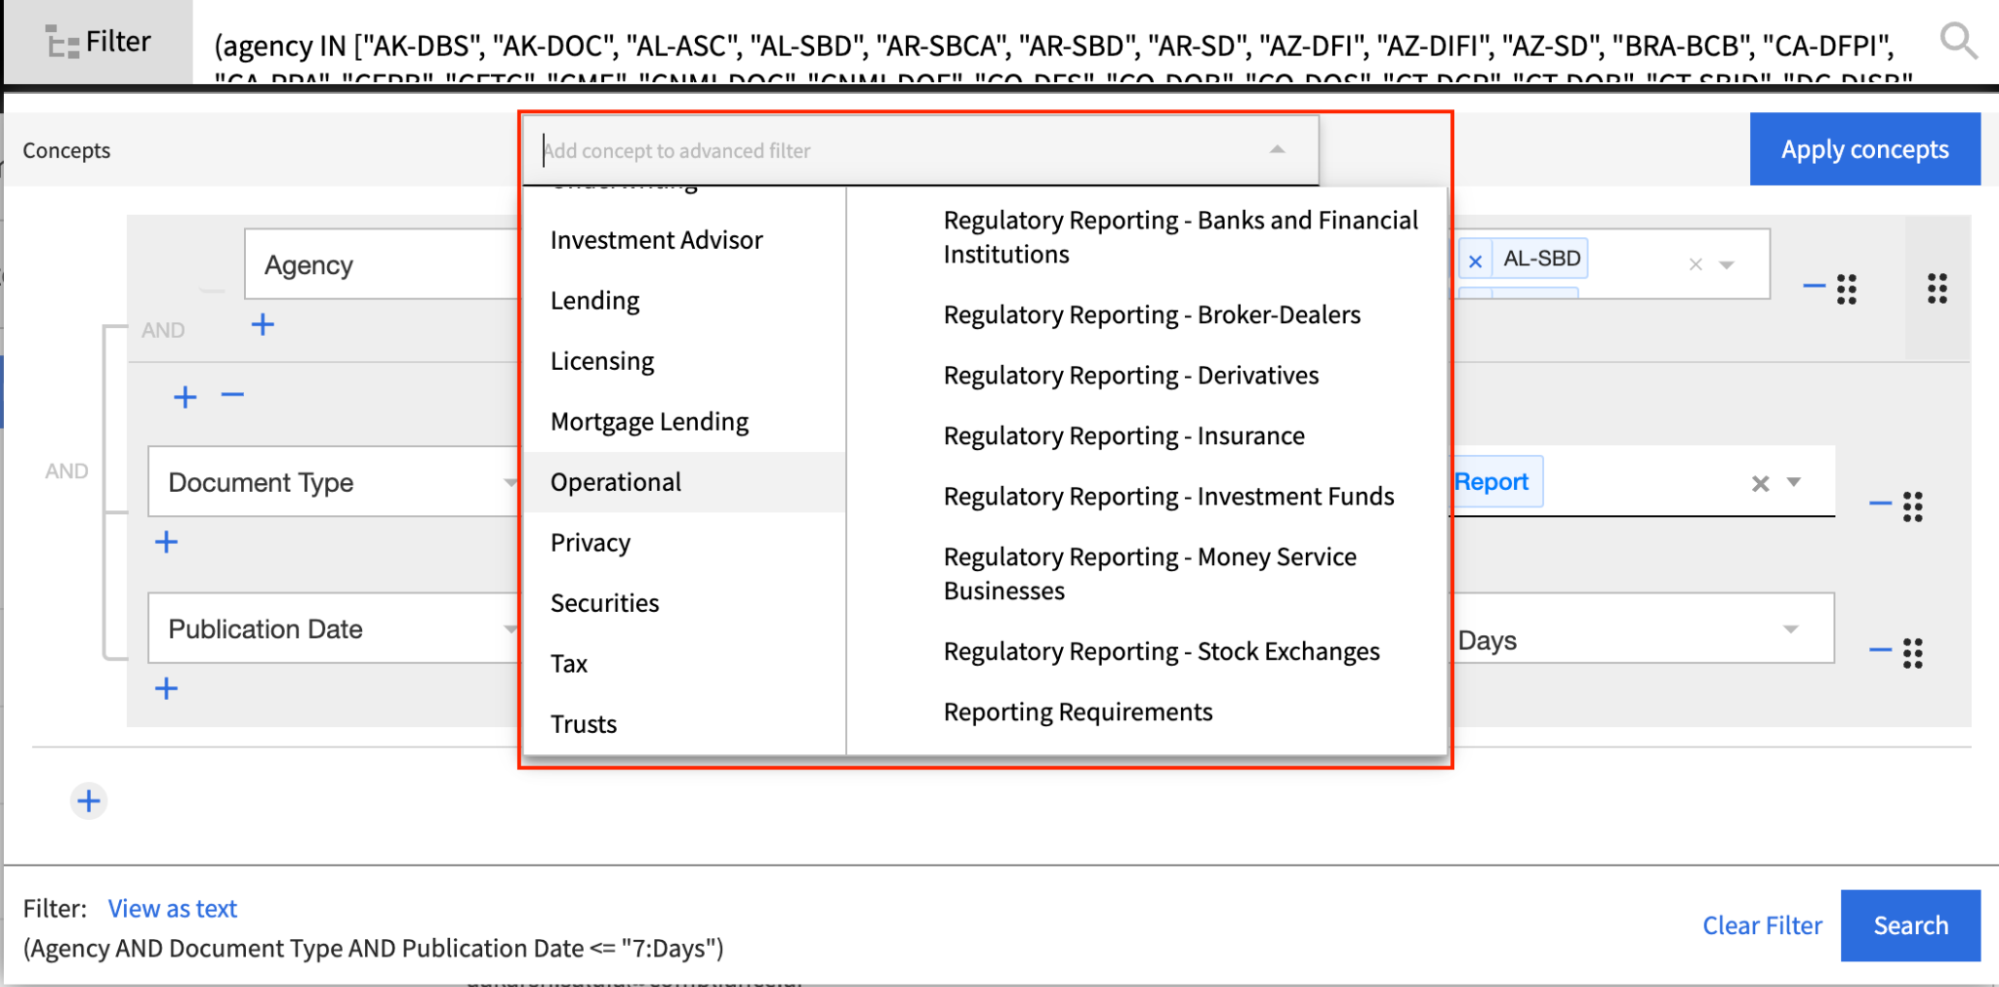The image size is (1999, 987).
Task: Click the plus icon under Agency field
Action: pyautogui.click(x=262, y=325)
